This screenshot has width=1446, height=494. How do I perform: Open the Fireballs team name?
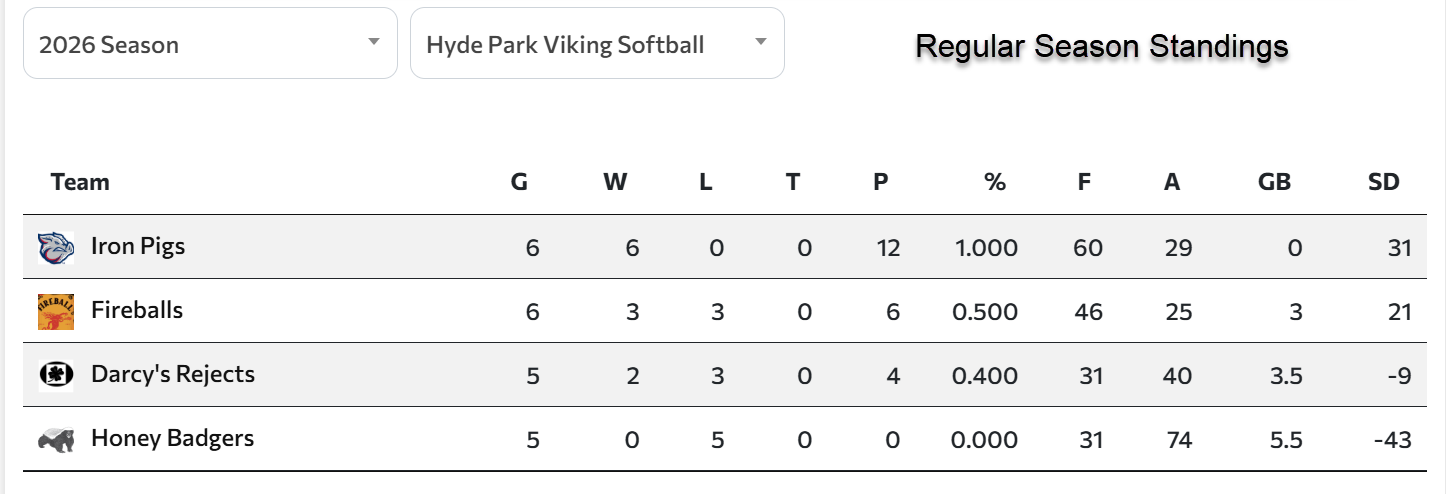coord(137,310)
